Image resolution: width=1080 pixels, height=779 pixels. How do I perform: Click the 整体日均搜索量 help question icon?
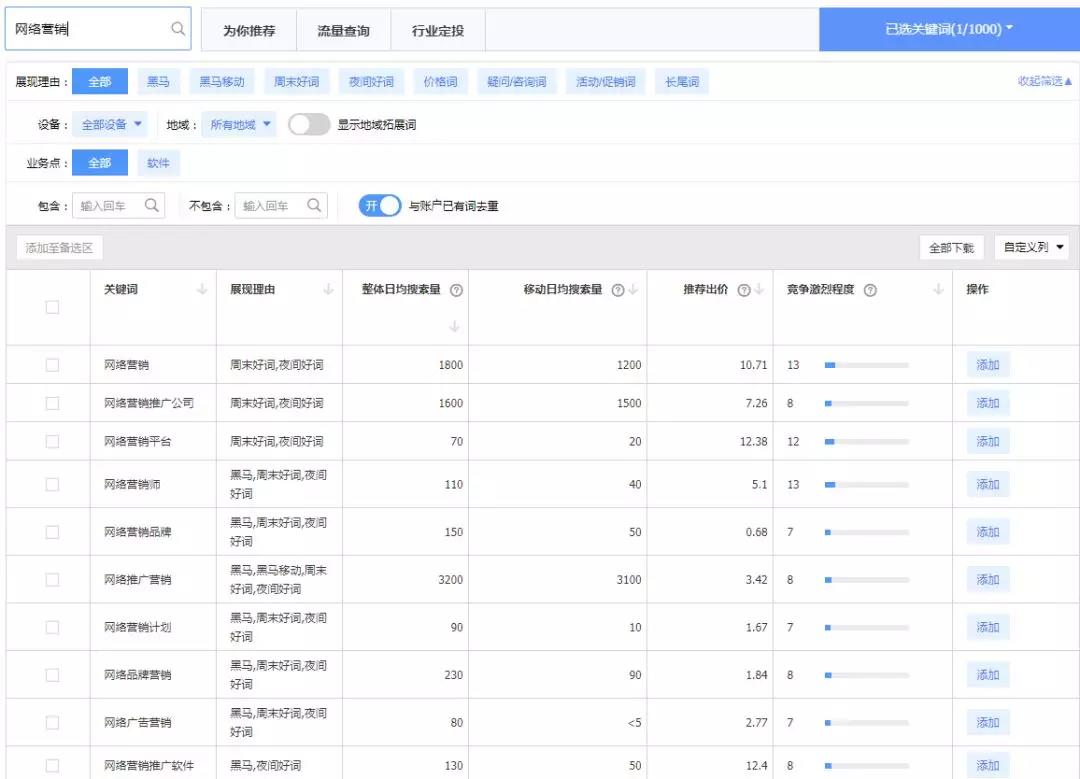click(x=456, y=290)
